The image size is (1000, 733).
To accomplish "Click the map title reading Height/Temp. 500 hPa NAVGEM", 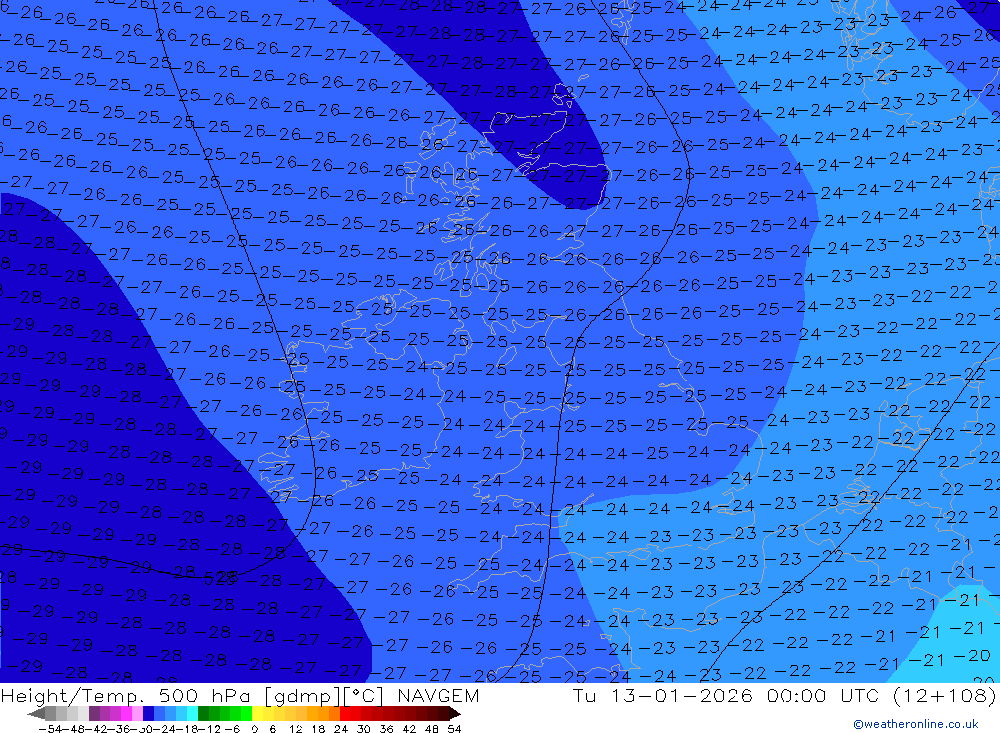I will click(240, 695).
